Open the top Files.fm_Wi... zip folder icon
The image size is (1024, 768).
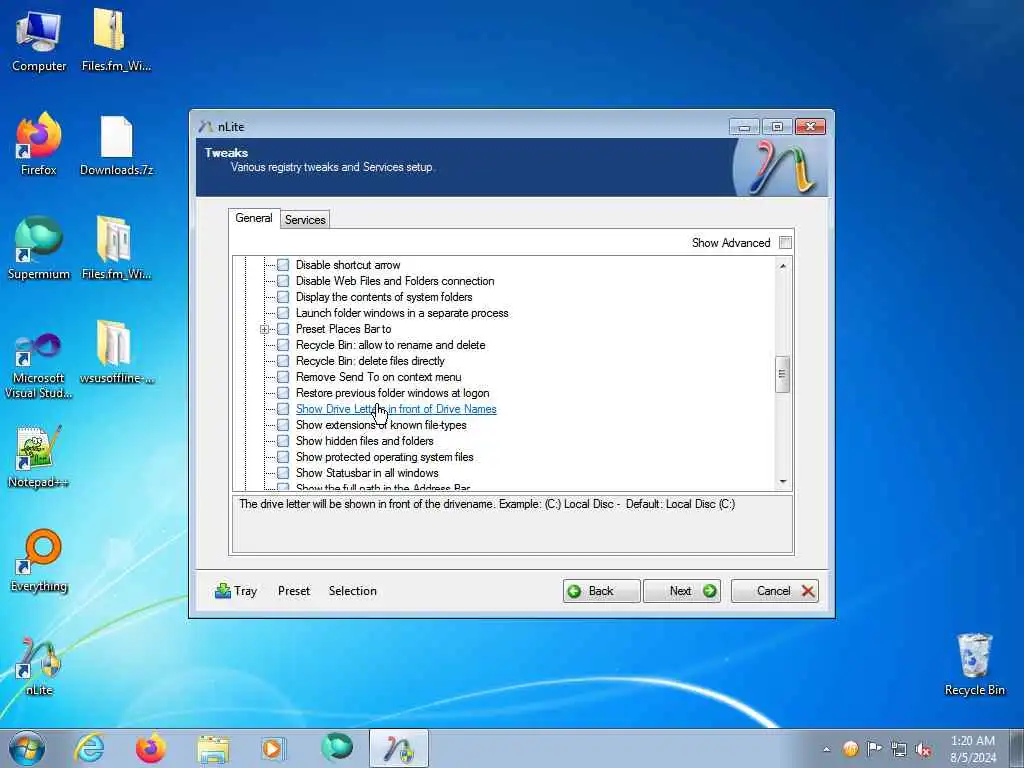116,41
